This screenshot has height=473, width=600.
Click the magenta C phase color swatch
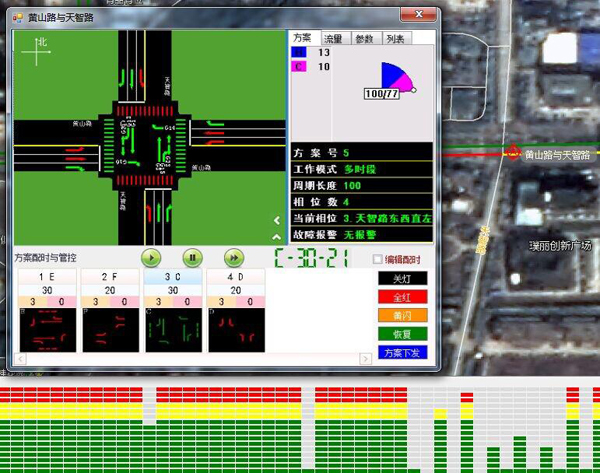click(x=299, y=67)
